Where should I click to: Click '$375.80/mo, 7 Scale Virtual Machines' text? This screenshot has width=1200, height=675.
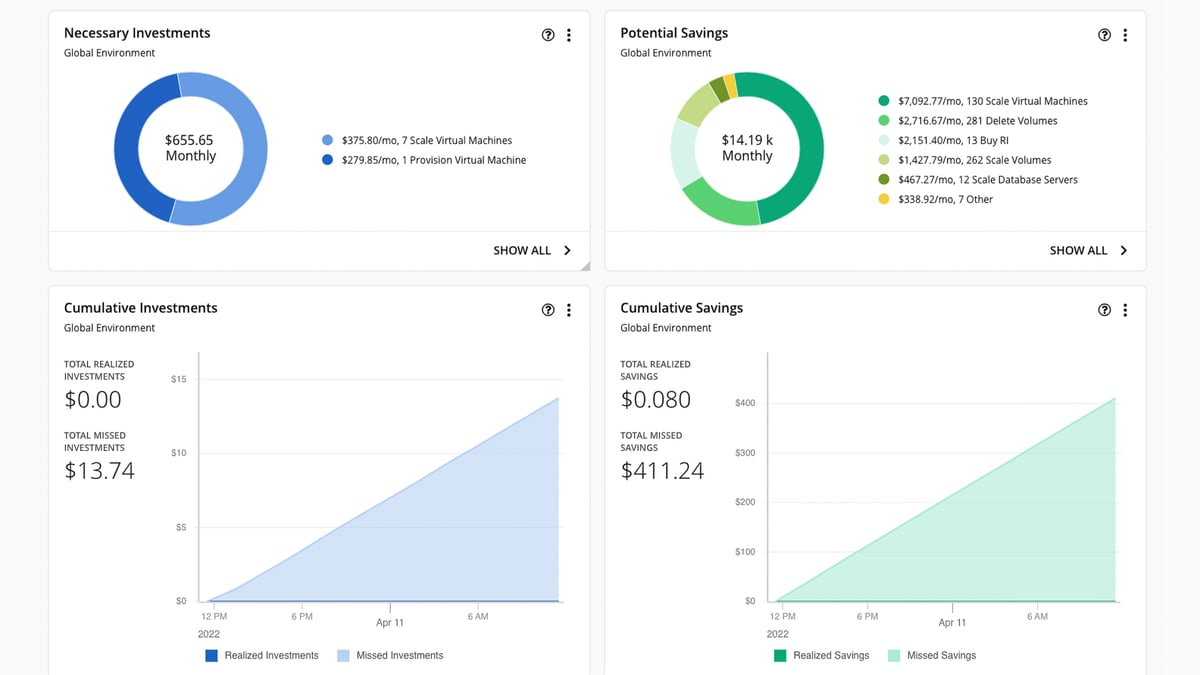pyautogui.click(x=427, y=141)
